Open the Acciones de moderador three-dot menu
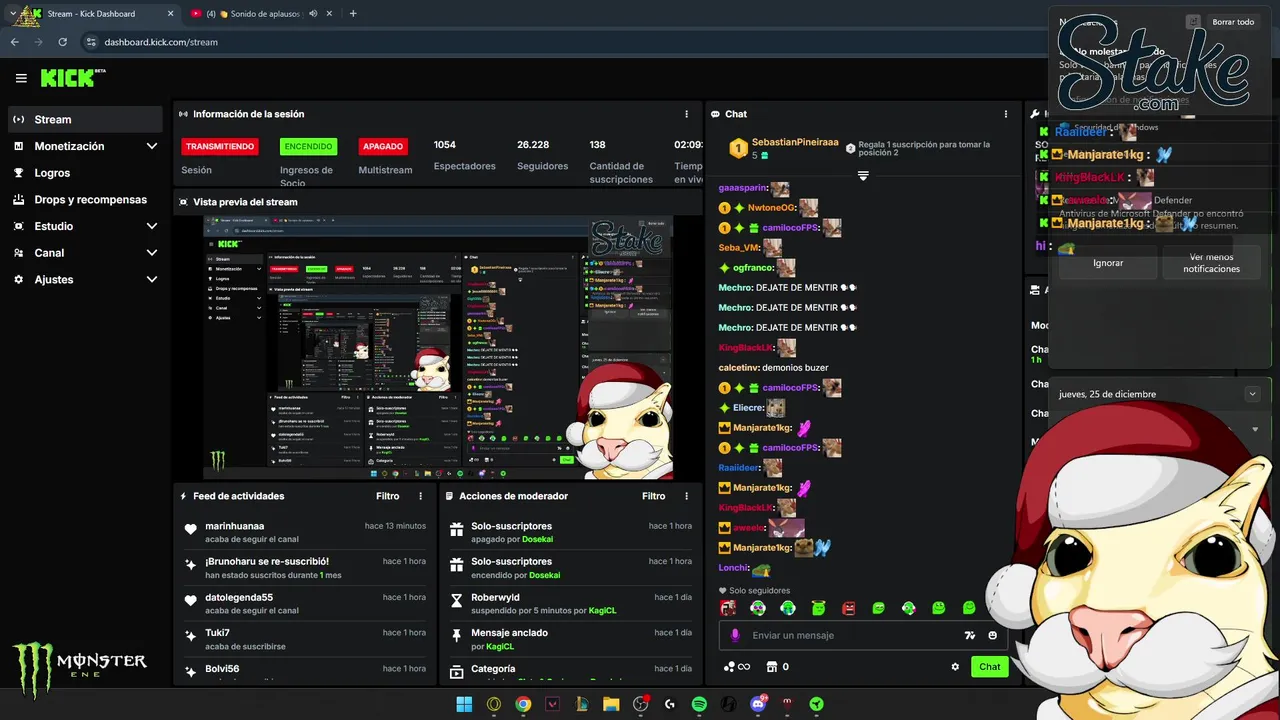 [x=686, y=496]
